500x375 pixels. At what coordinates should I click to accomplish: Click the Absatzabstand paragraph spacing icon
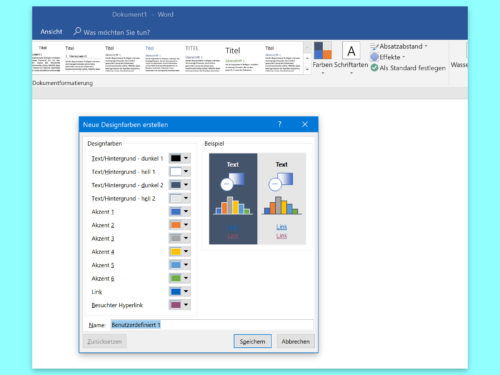click(374, 47)
